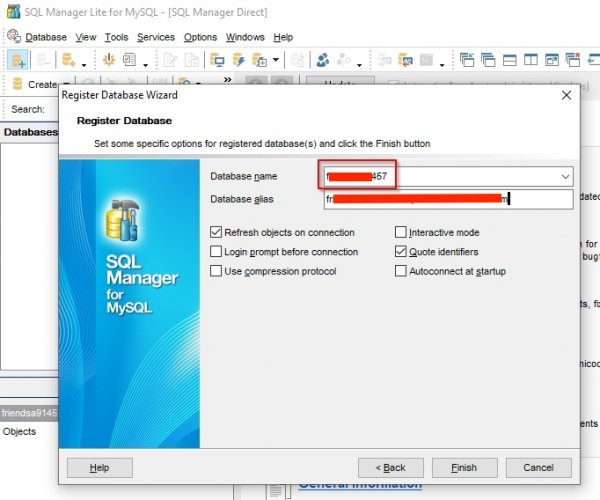Open the Tools menu
Image resolution: width=600 pixels, height=500 pixels.
(116, 37)
